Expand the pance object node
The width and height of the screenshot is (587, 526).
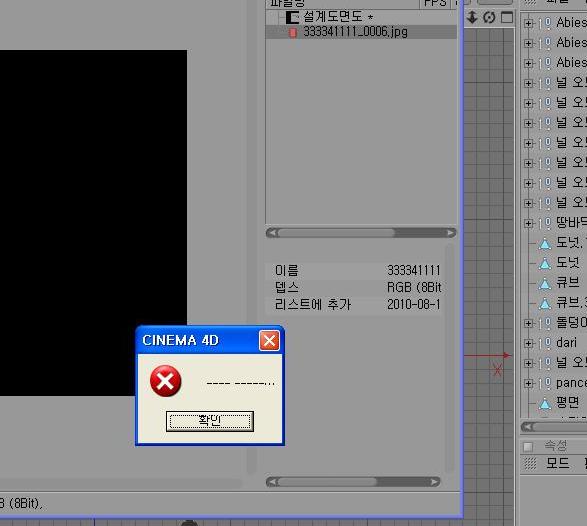click(528, 383)
